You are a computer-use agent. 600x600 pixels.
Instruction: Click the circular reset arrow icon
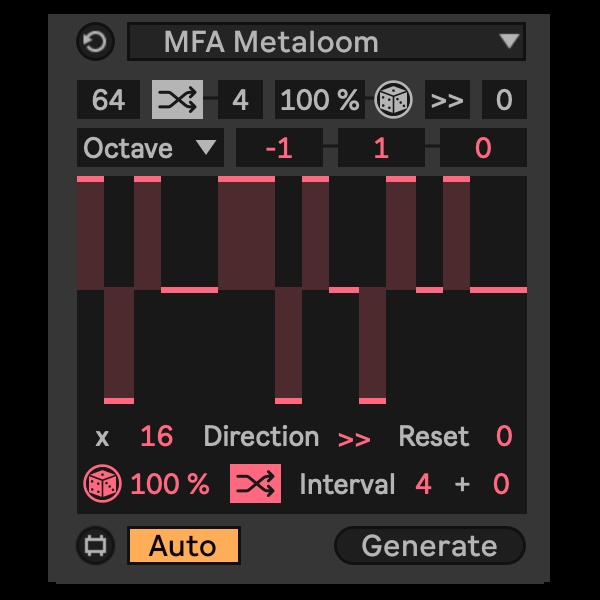tap(95, 41)
